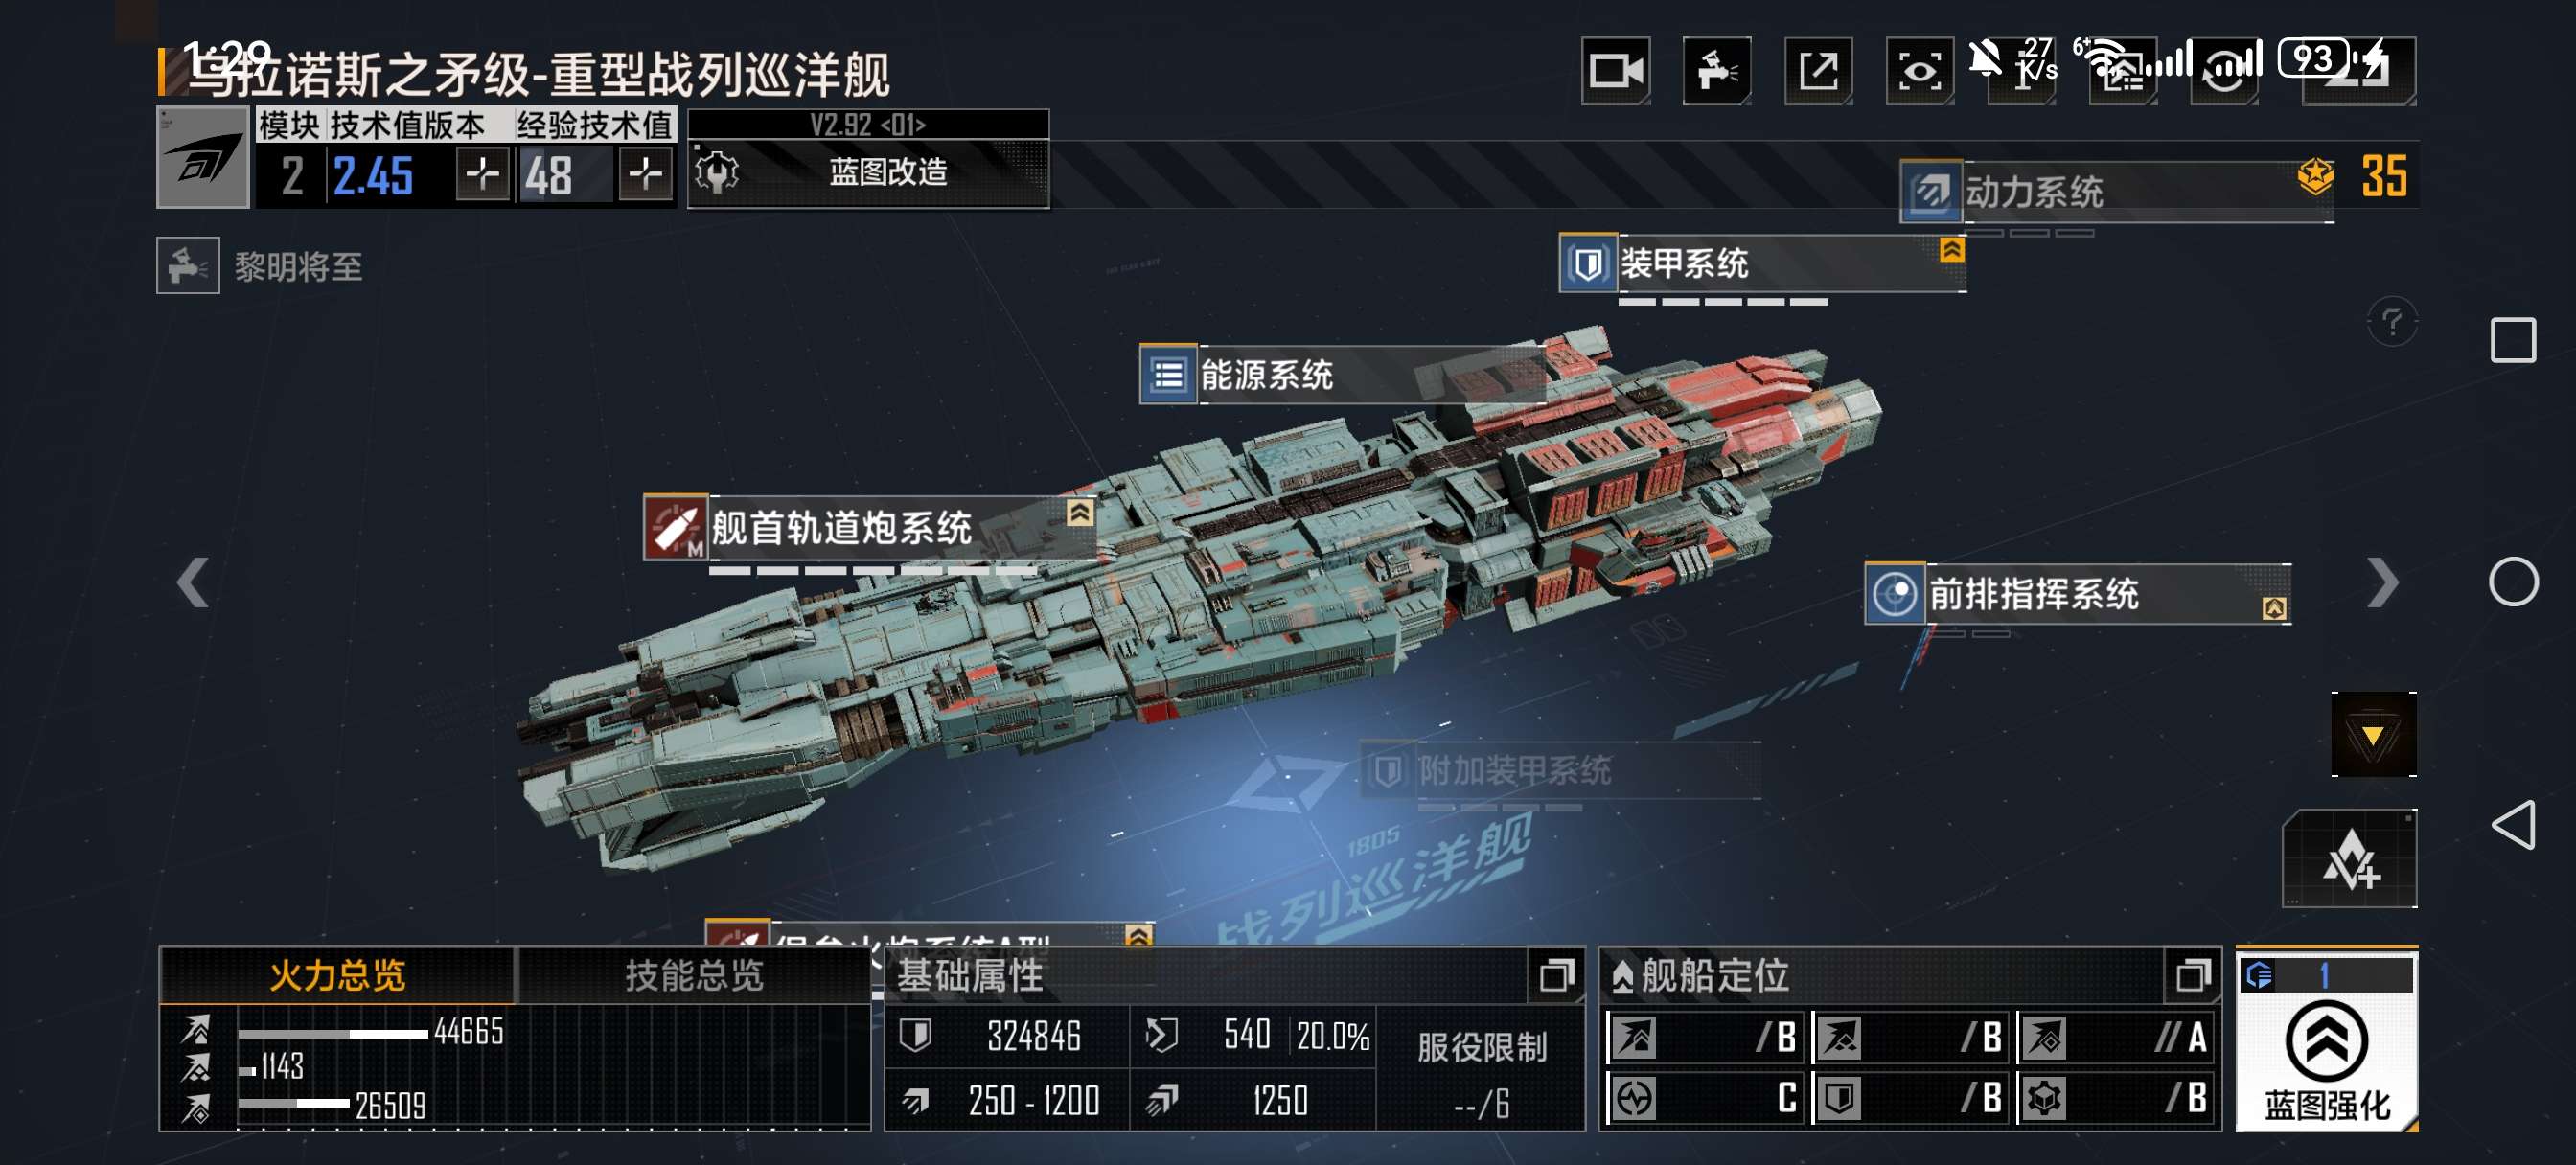The width and height of the screenshot is (2576, 1165).
Task: Go to previous ship with left arrow
Action: (x=193, y=582)
